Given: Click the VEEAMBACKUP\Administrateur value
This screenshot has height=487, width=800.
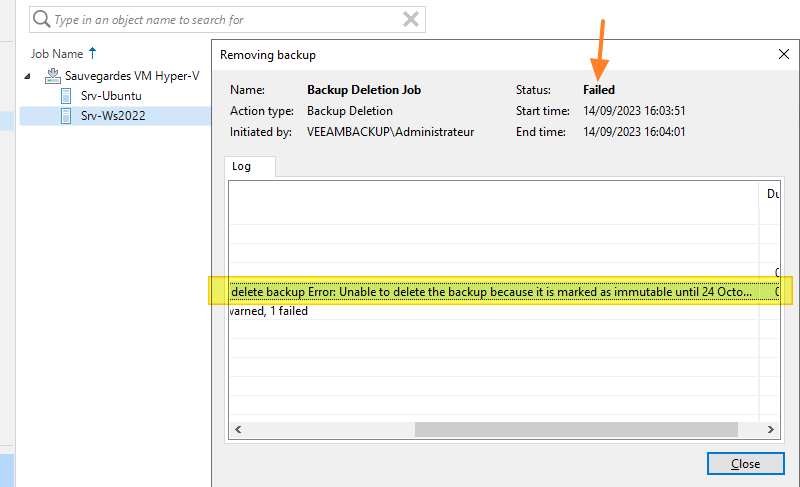Looking at the screenshot, I should (390, 132).
